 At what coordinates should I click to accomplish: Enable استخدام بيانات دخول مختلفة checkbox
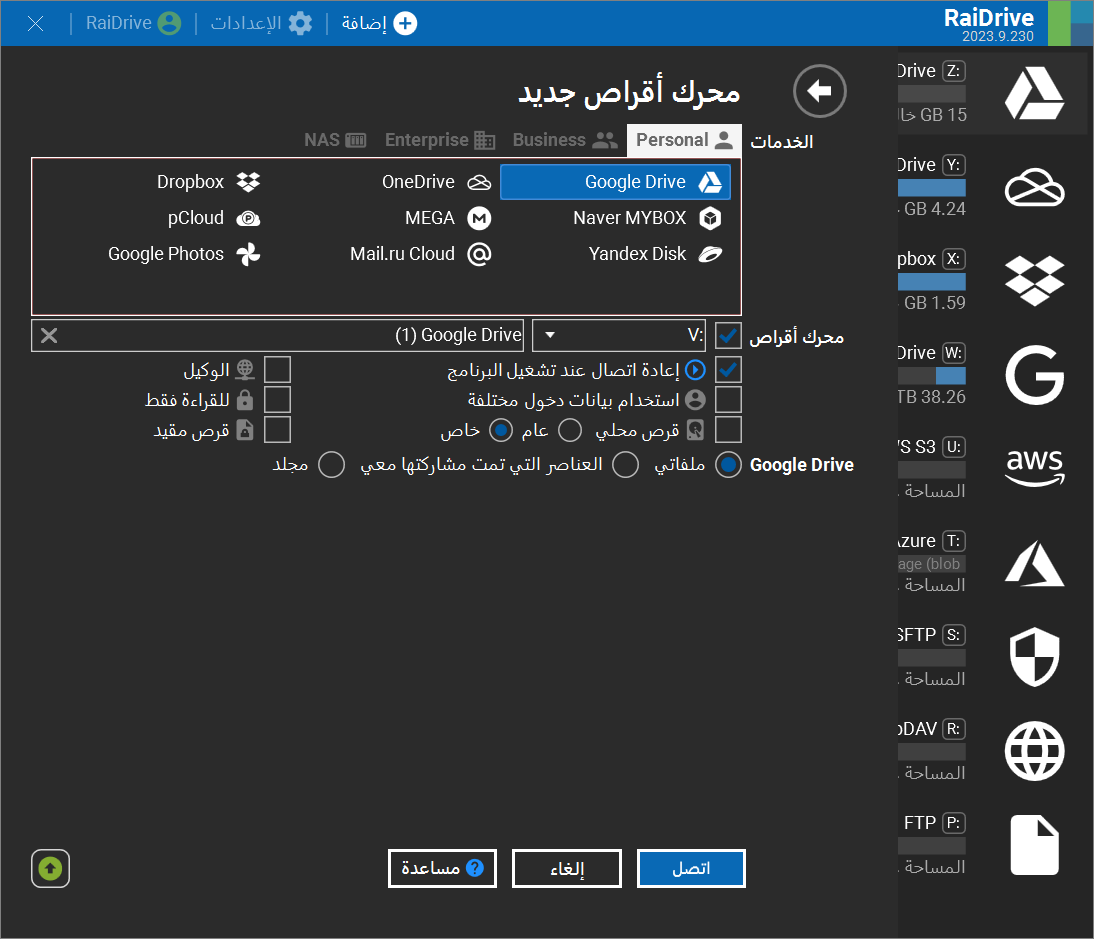728,400
